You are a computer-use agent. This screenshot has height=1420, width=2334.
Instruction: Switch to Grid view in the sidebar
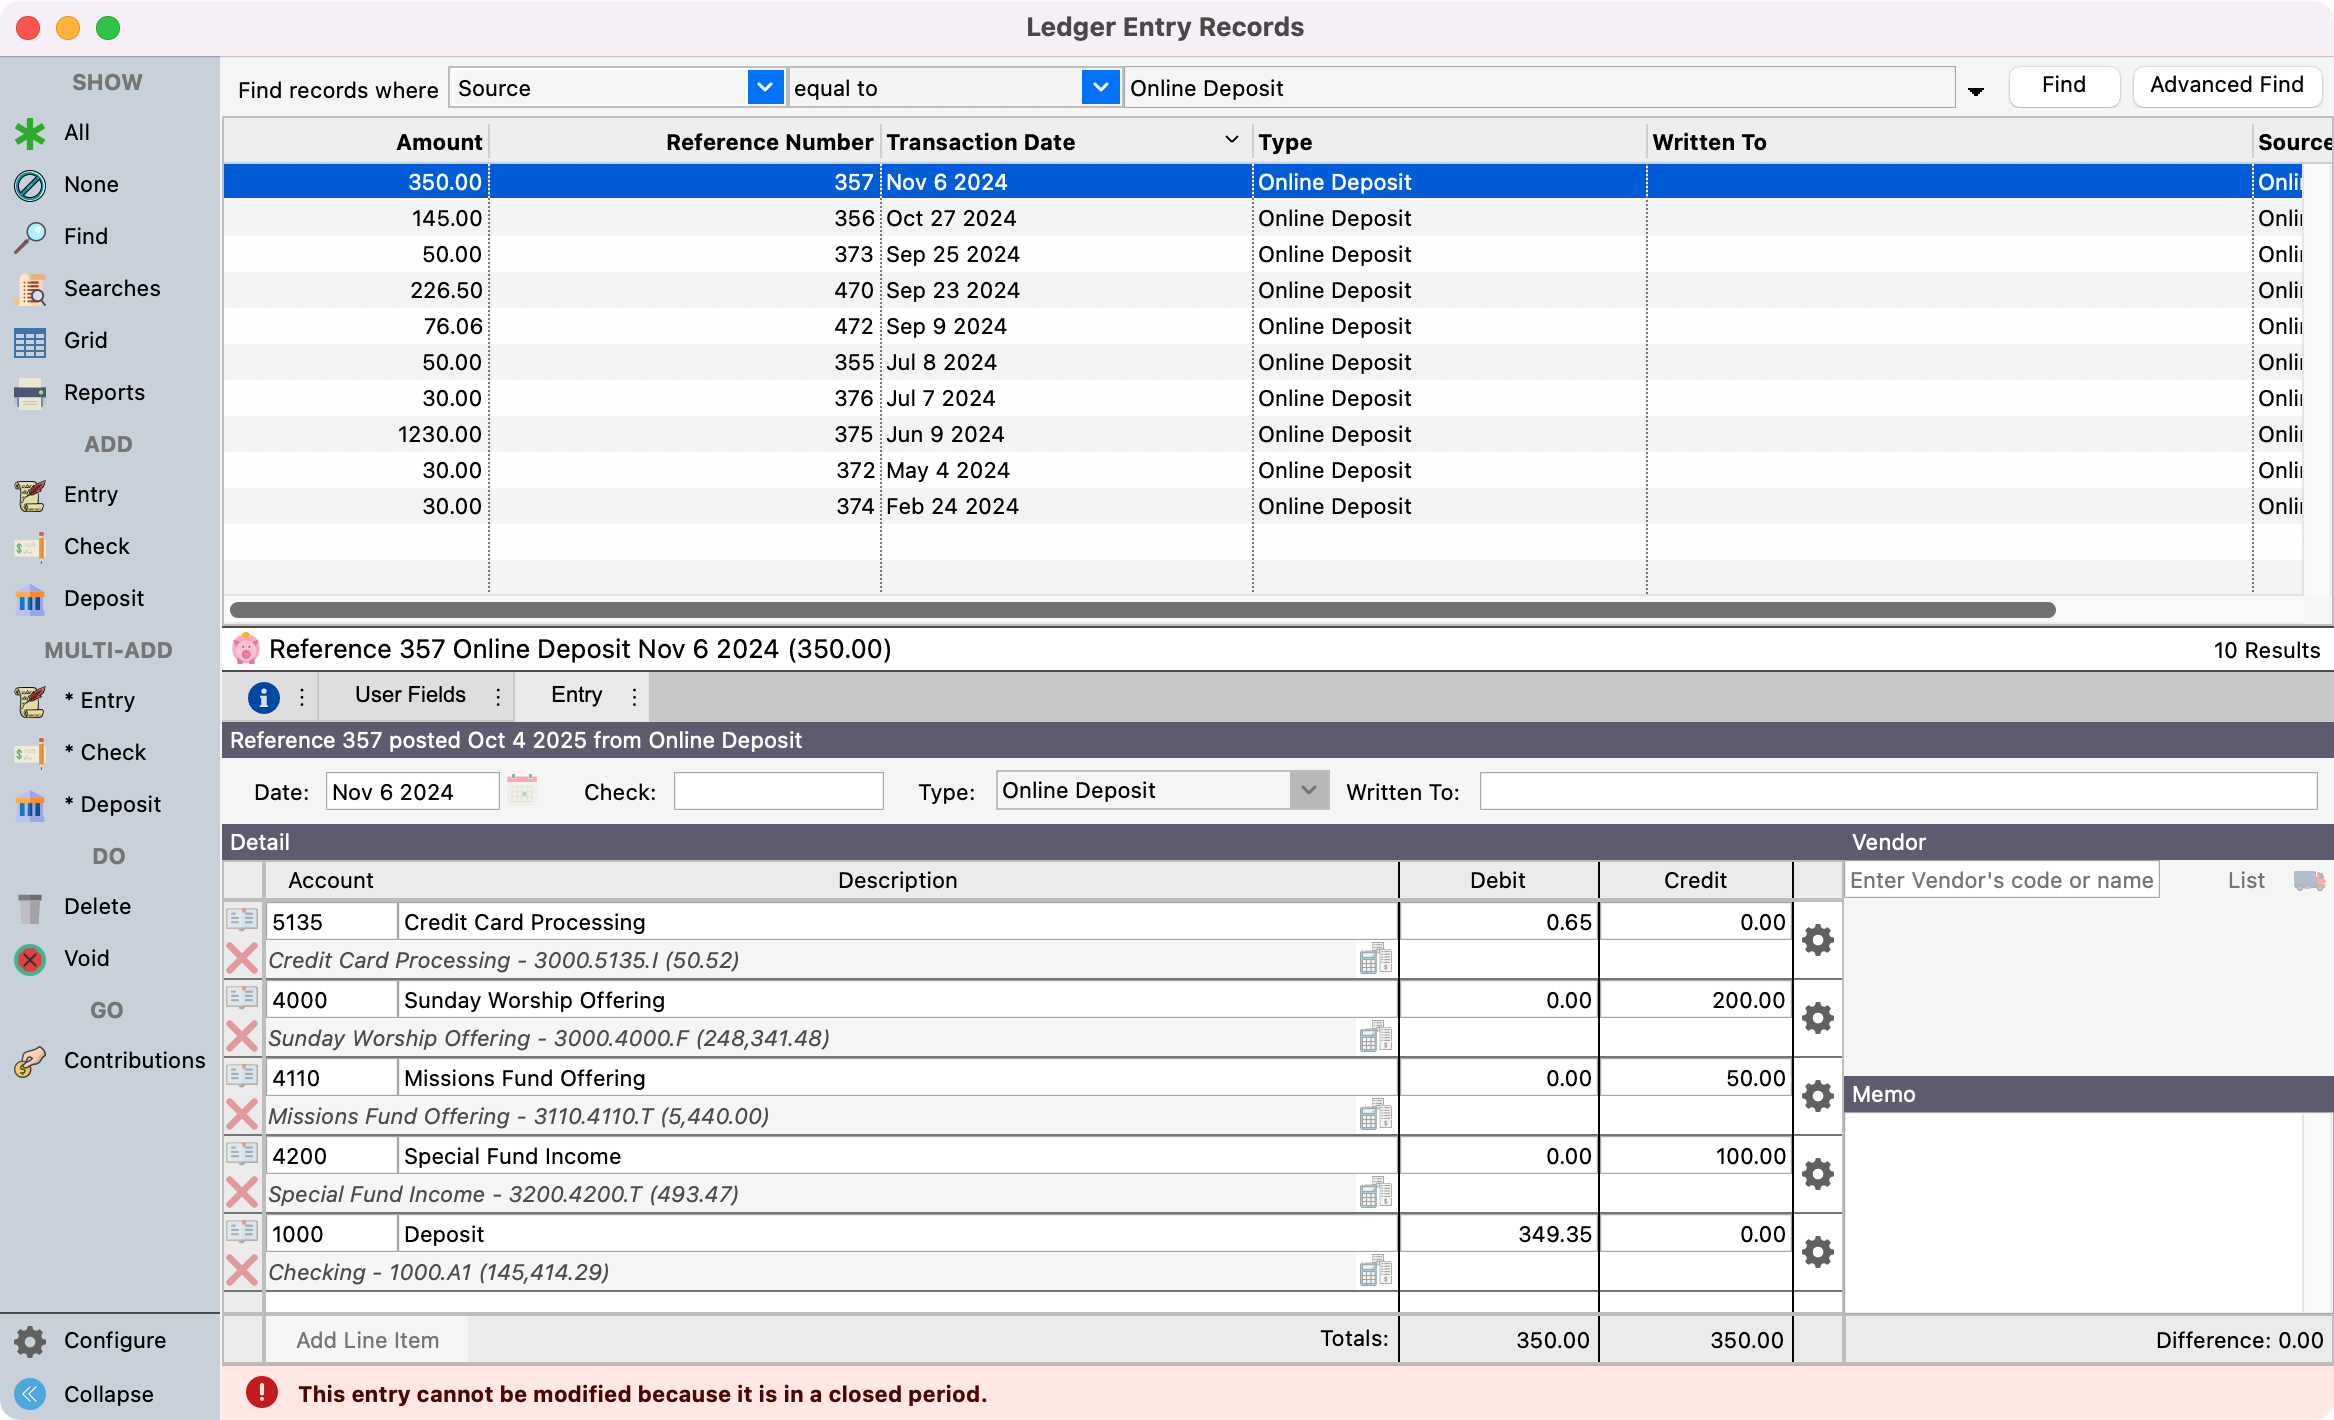30,341
